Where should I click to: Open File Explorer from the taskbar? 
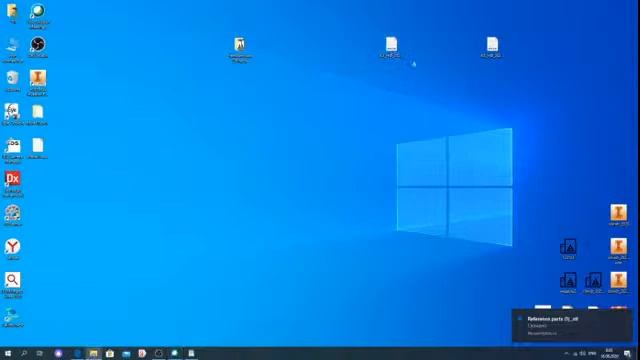click(93, 353)
